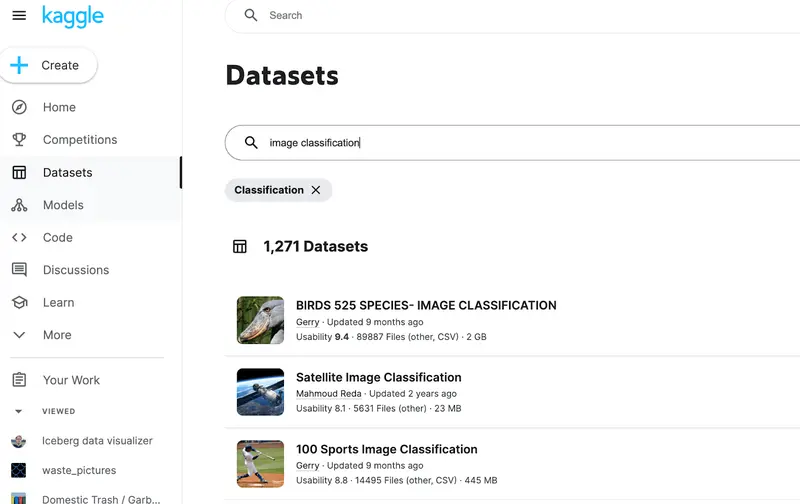Collapse the VIEWED section arrow
This screenshot has height=504, width=800.
18,411
